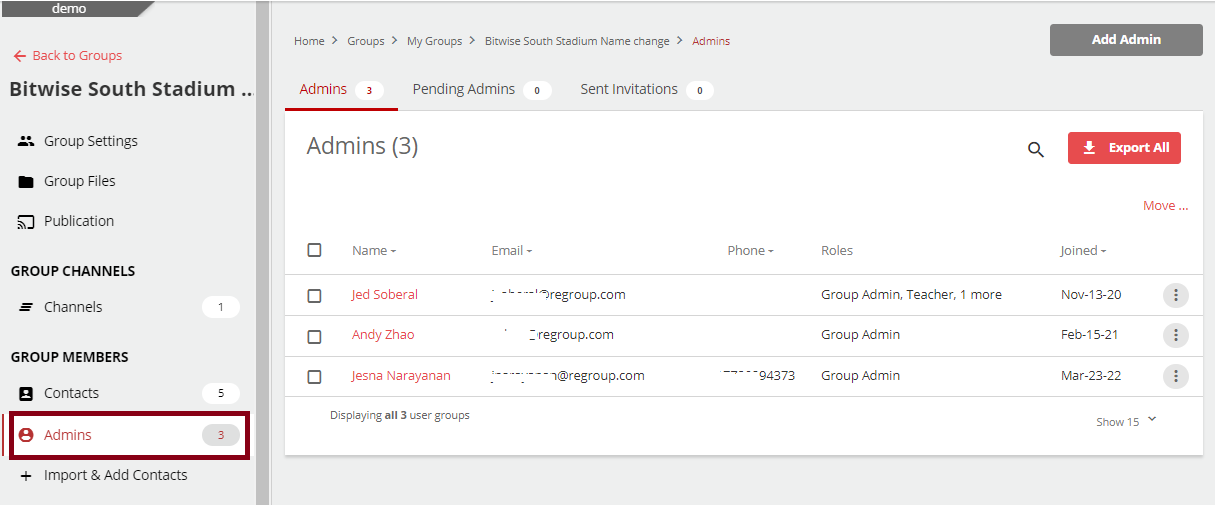Sort by the Joined column

coord(1083,251)
